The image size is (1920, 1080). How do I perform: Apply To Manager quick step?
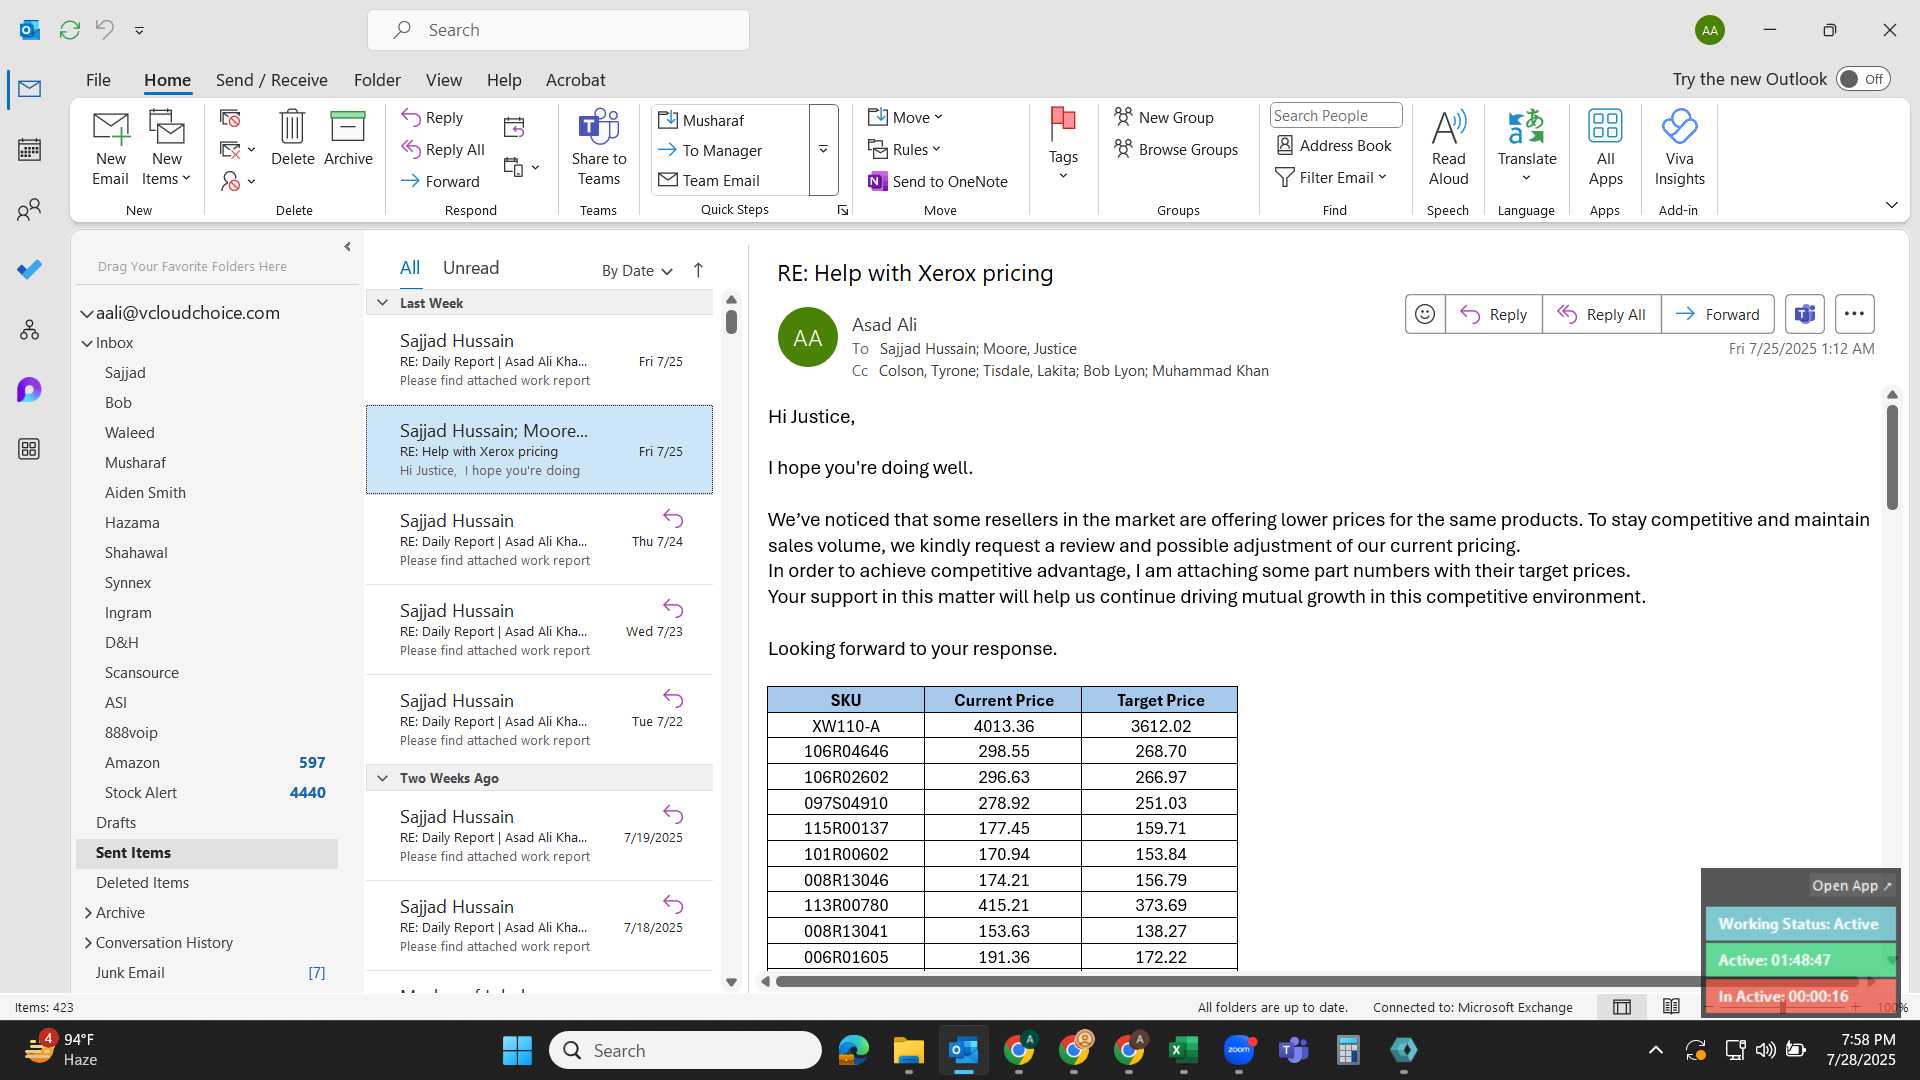[710, 150]
